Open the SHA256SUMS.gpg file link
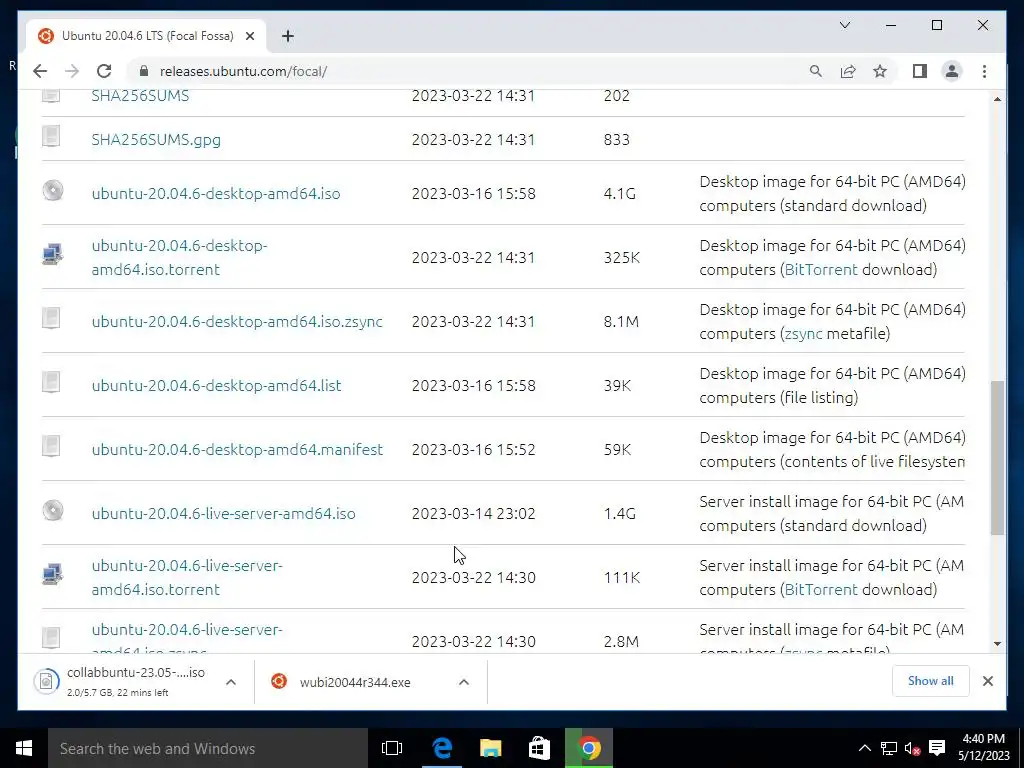 pos(156,140)
